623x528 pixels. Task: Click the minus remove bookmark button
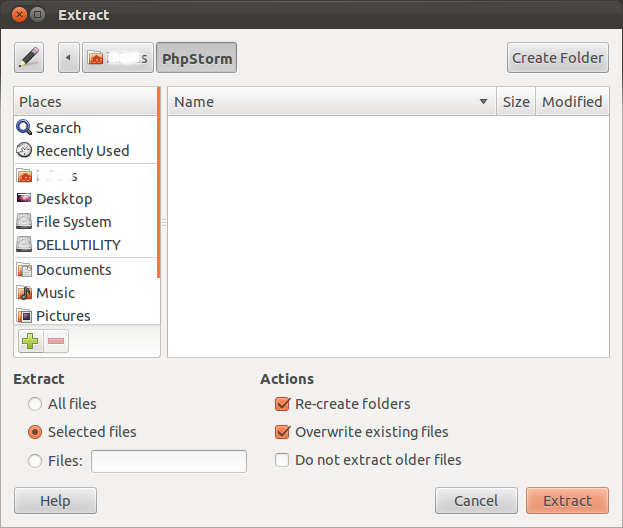[x=56, y=341]
